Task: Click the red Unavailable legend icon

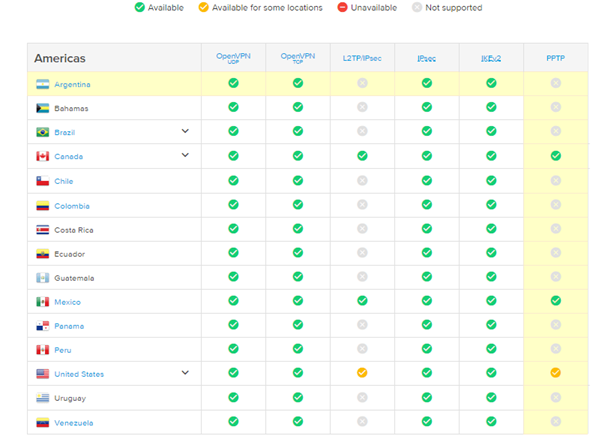Action: (x=342, y=7)
